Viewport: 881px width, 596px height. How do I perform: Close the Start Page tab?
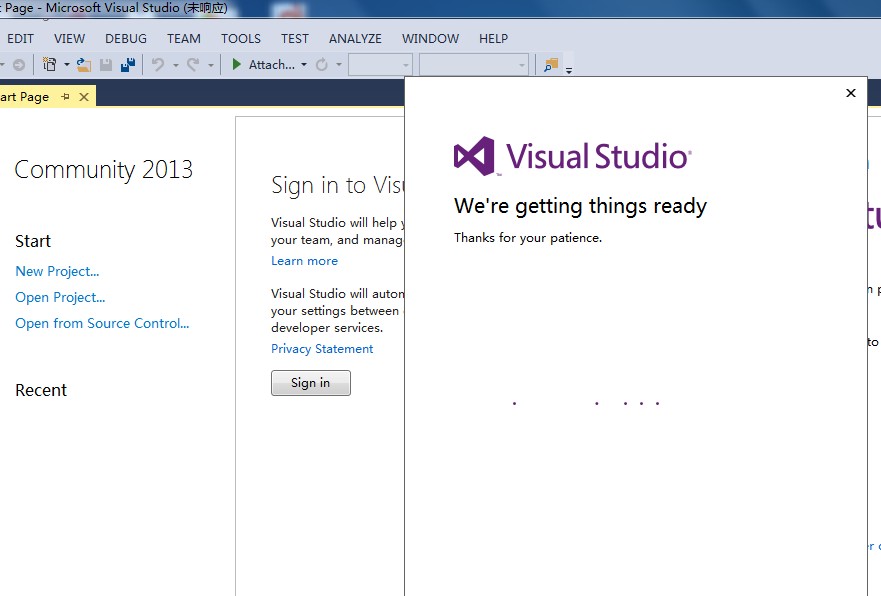[84, 97]
